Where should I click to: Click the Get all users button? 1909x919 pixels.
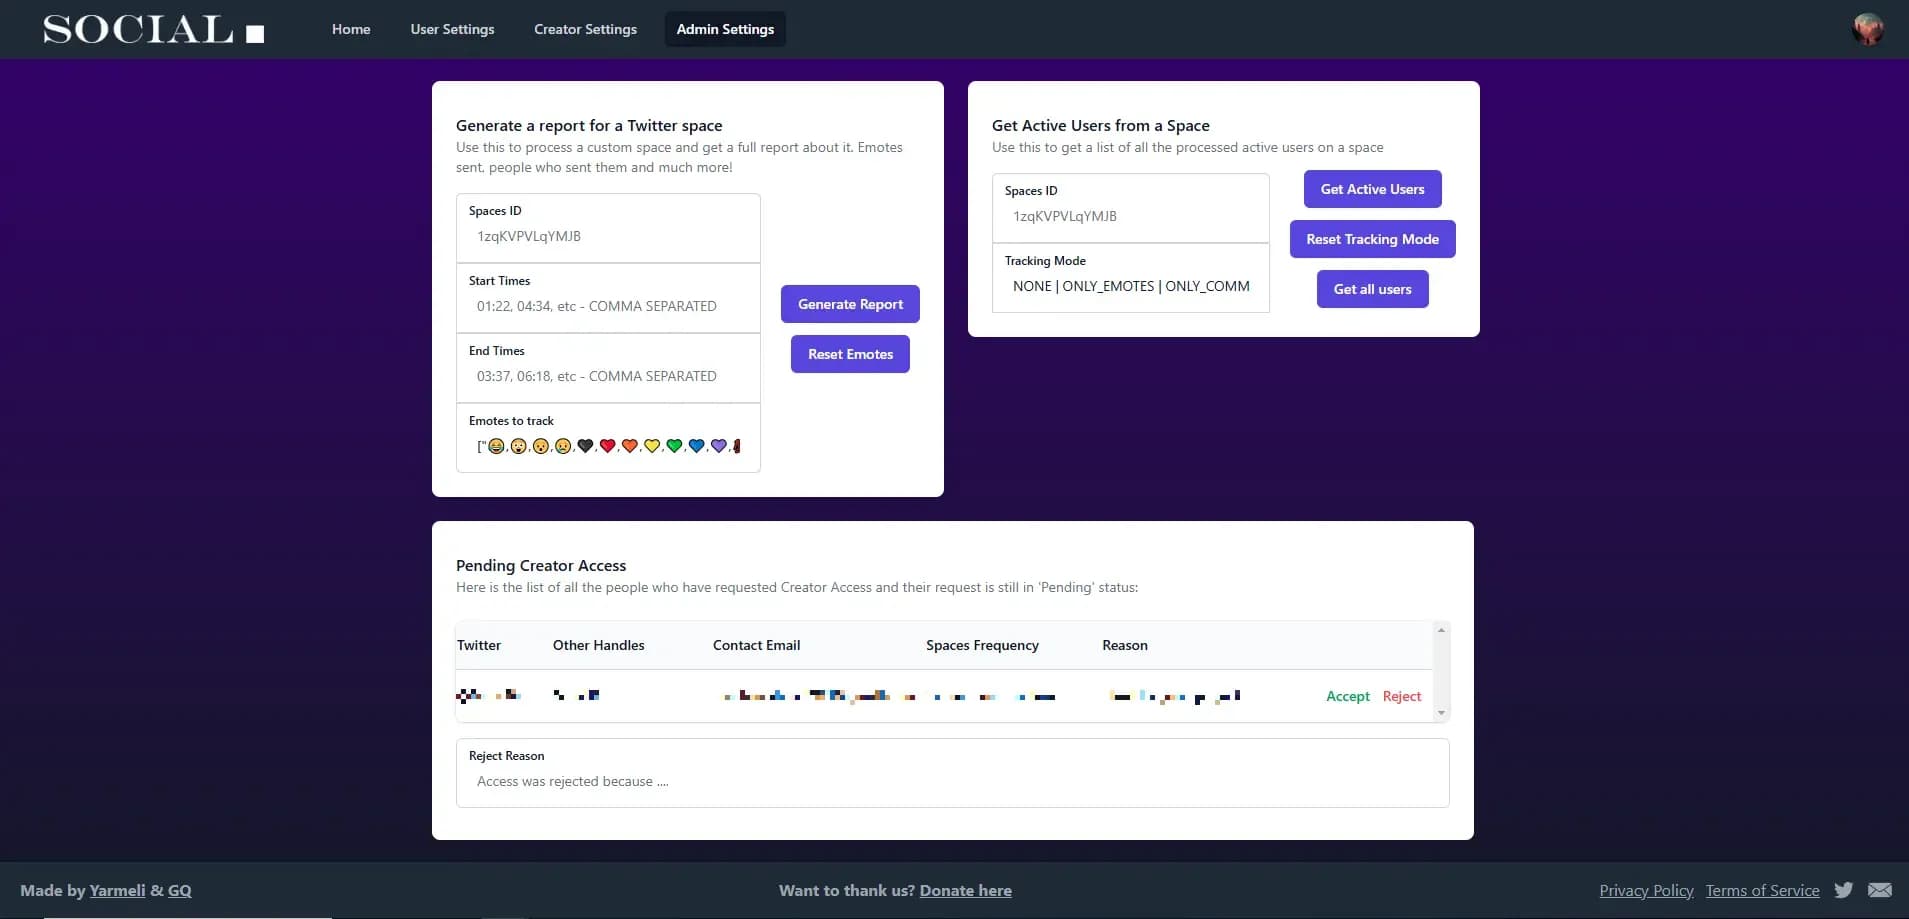click(1372, 289)
